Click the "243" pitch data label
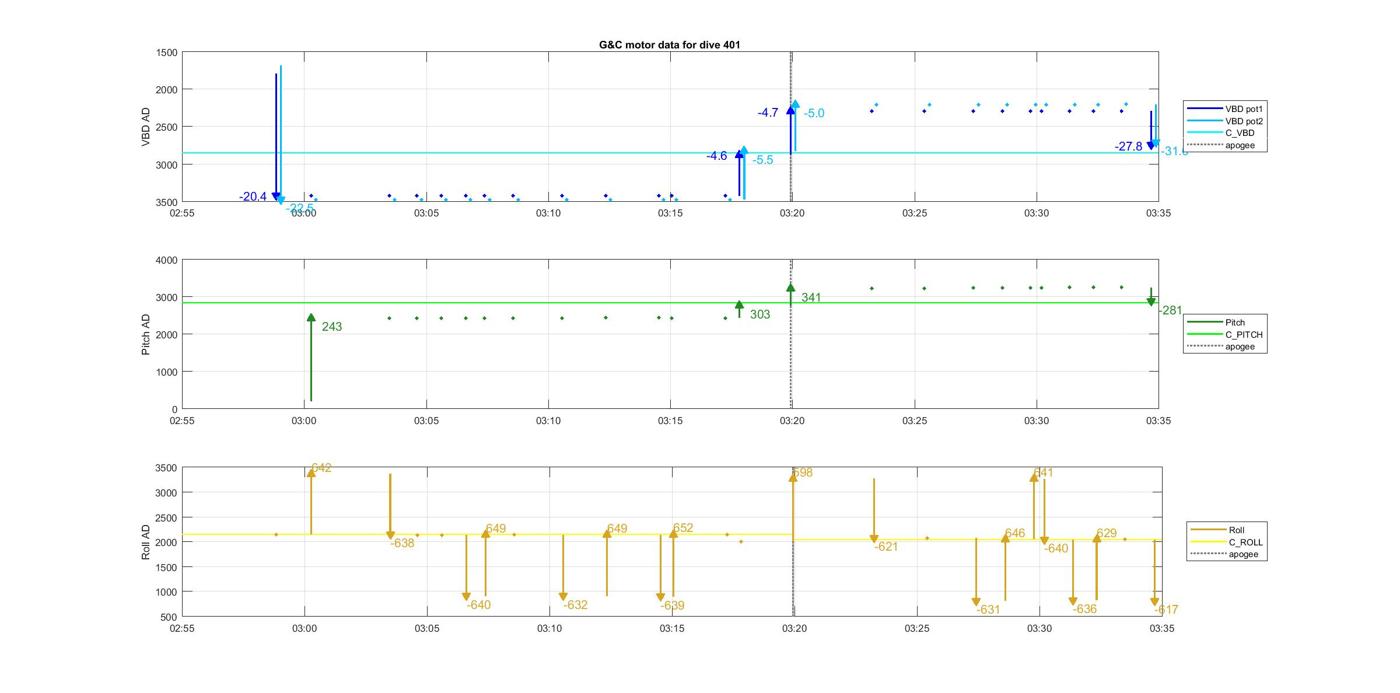The width and height of the screenshot is (1400, 693). 332,327
